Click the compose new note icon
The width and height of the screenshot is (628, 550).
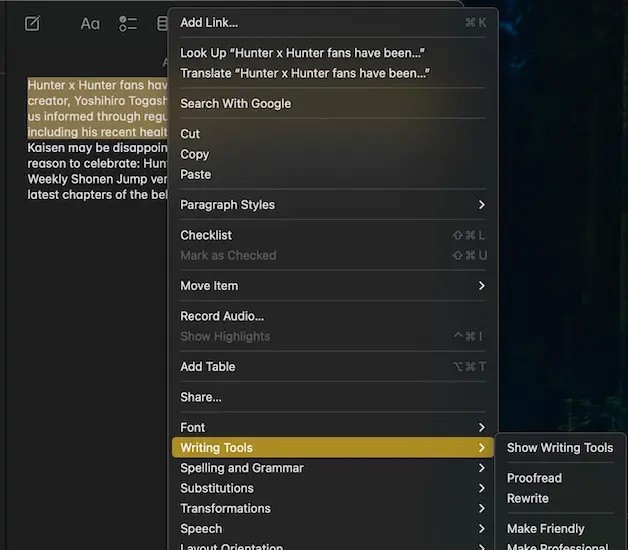[x=33, y=23]
